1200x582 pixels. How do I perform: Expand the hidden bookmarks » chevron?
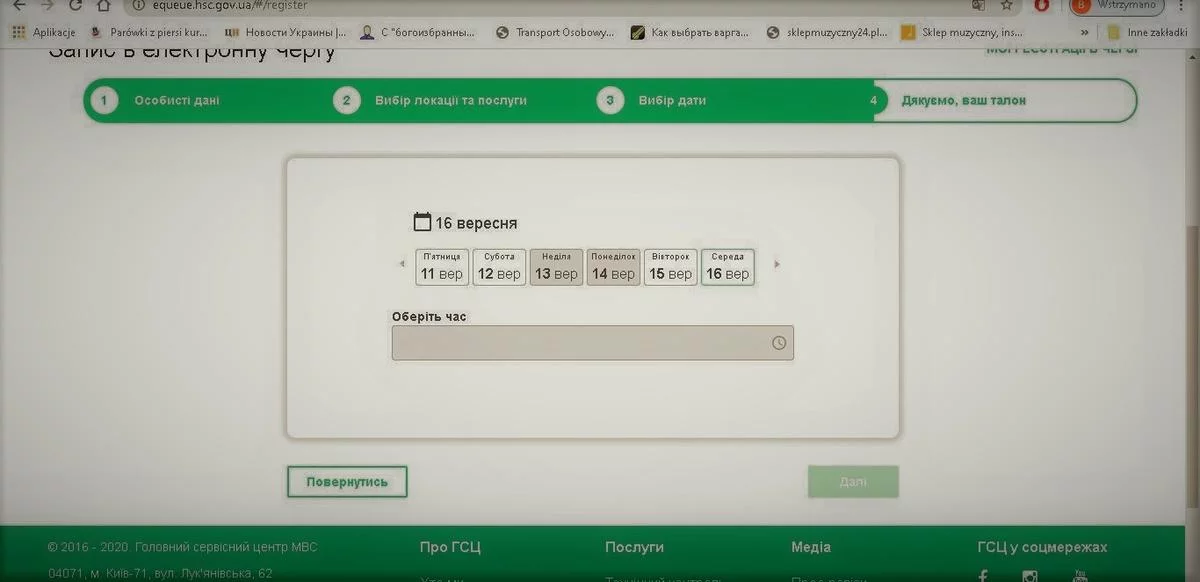pos(1086,32)
